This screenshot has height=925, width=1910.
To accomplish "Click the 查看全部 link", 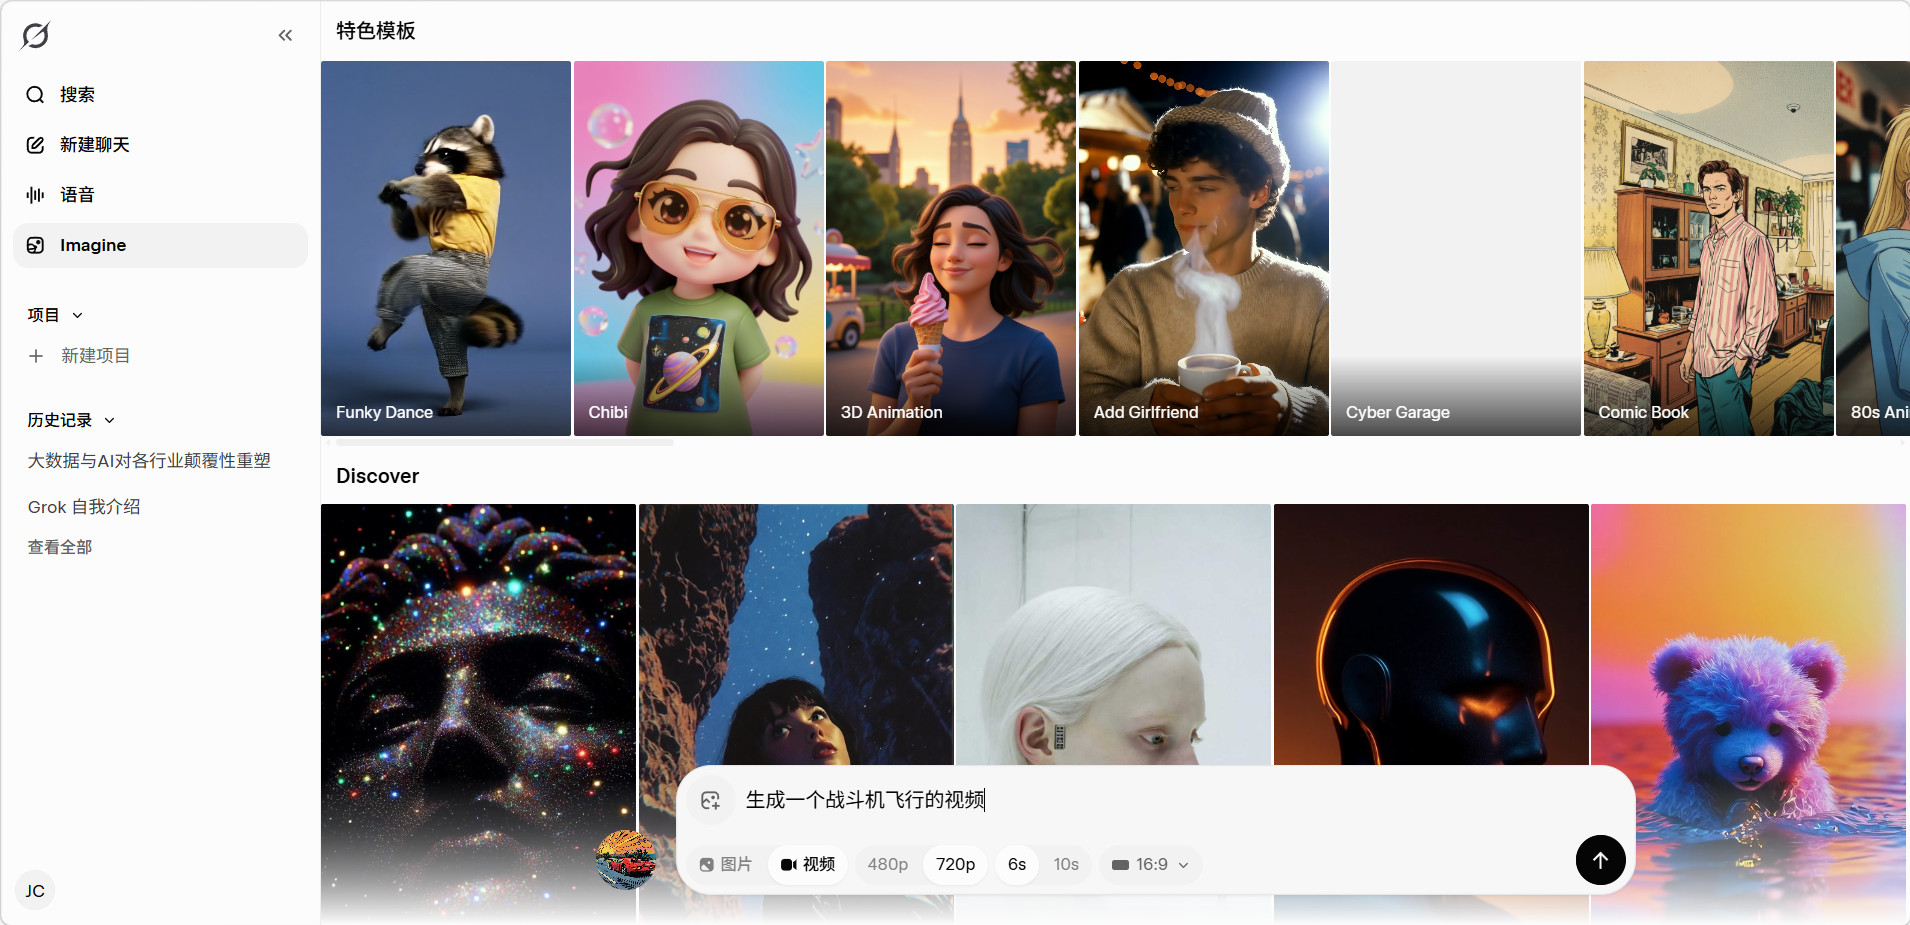I will coord(60,547).
